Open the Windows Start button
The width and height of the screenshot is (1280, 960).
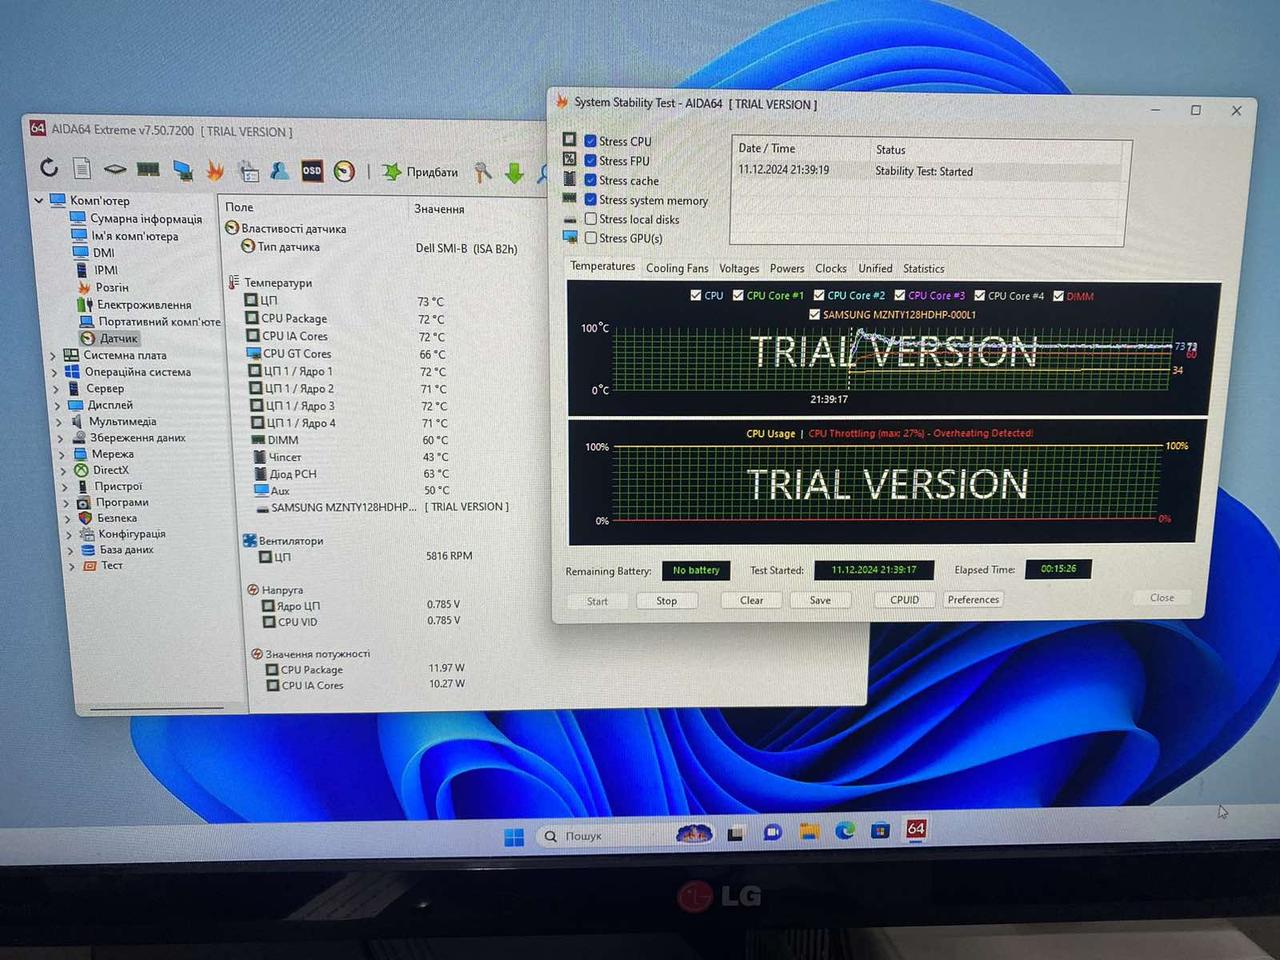[514, 837]
